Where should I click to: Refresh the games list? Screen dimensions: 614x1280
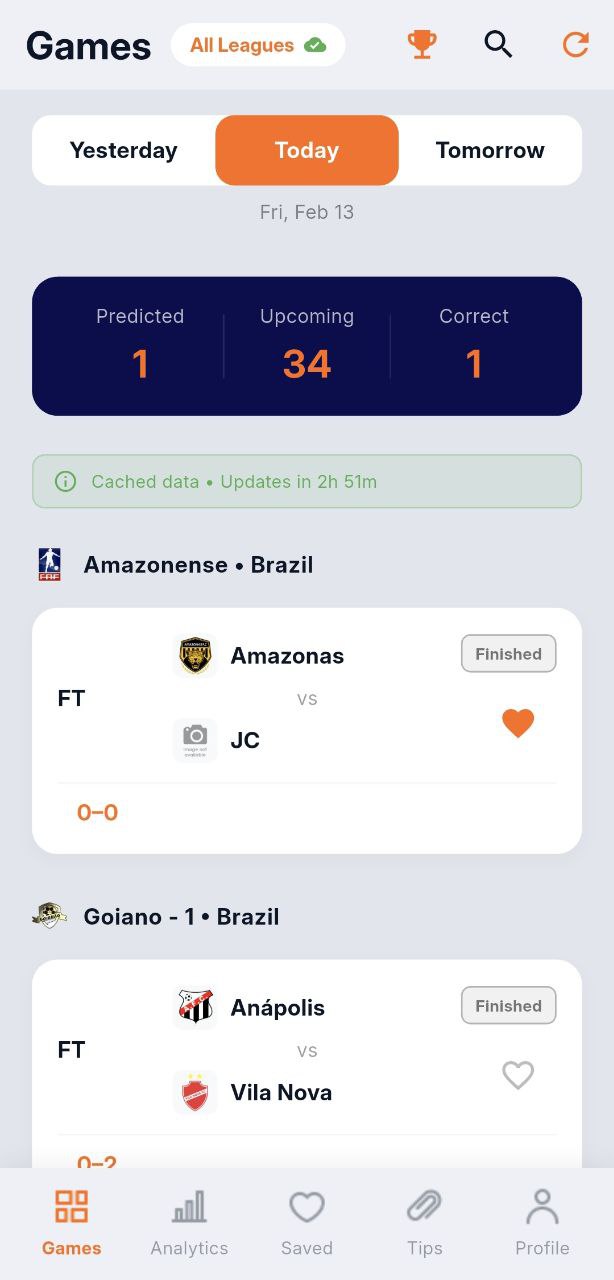click(575, 45)
